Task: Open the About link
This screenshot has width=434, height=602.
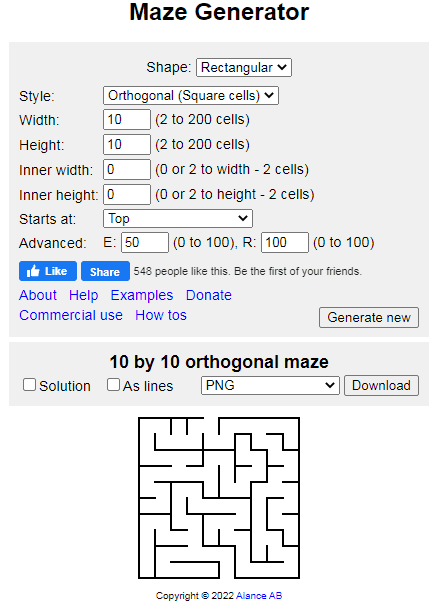Action: click(x=38, y=295)
